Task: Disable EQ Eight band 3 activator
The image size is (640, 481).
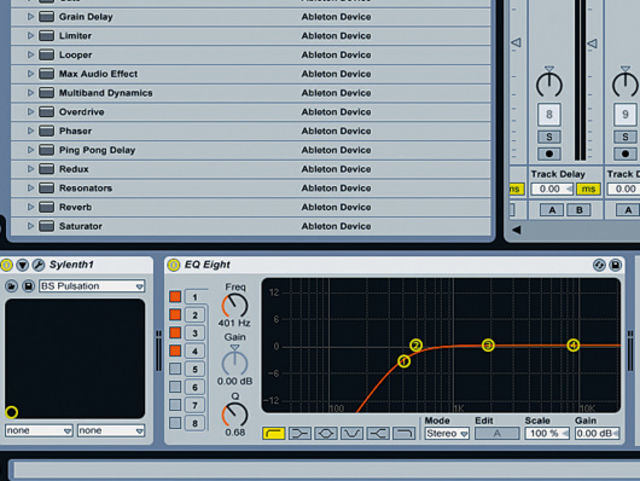Action: click(176, 332)
